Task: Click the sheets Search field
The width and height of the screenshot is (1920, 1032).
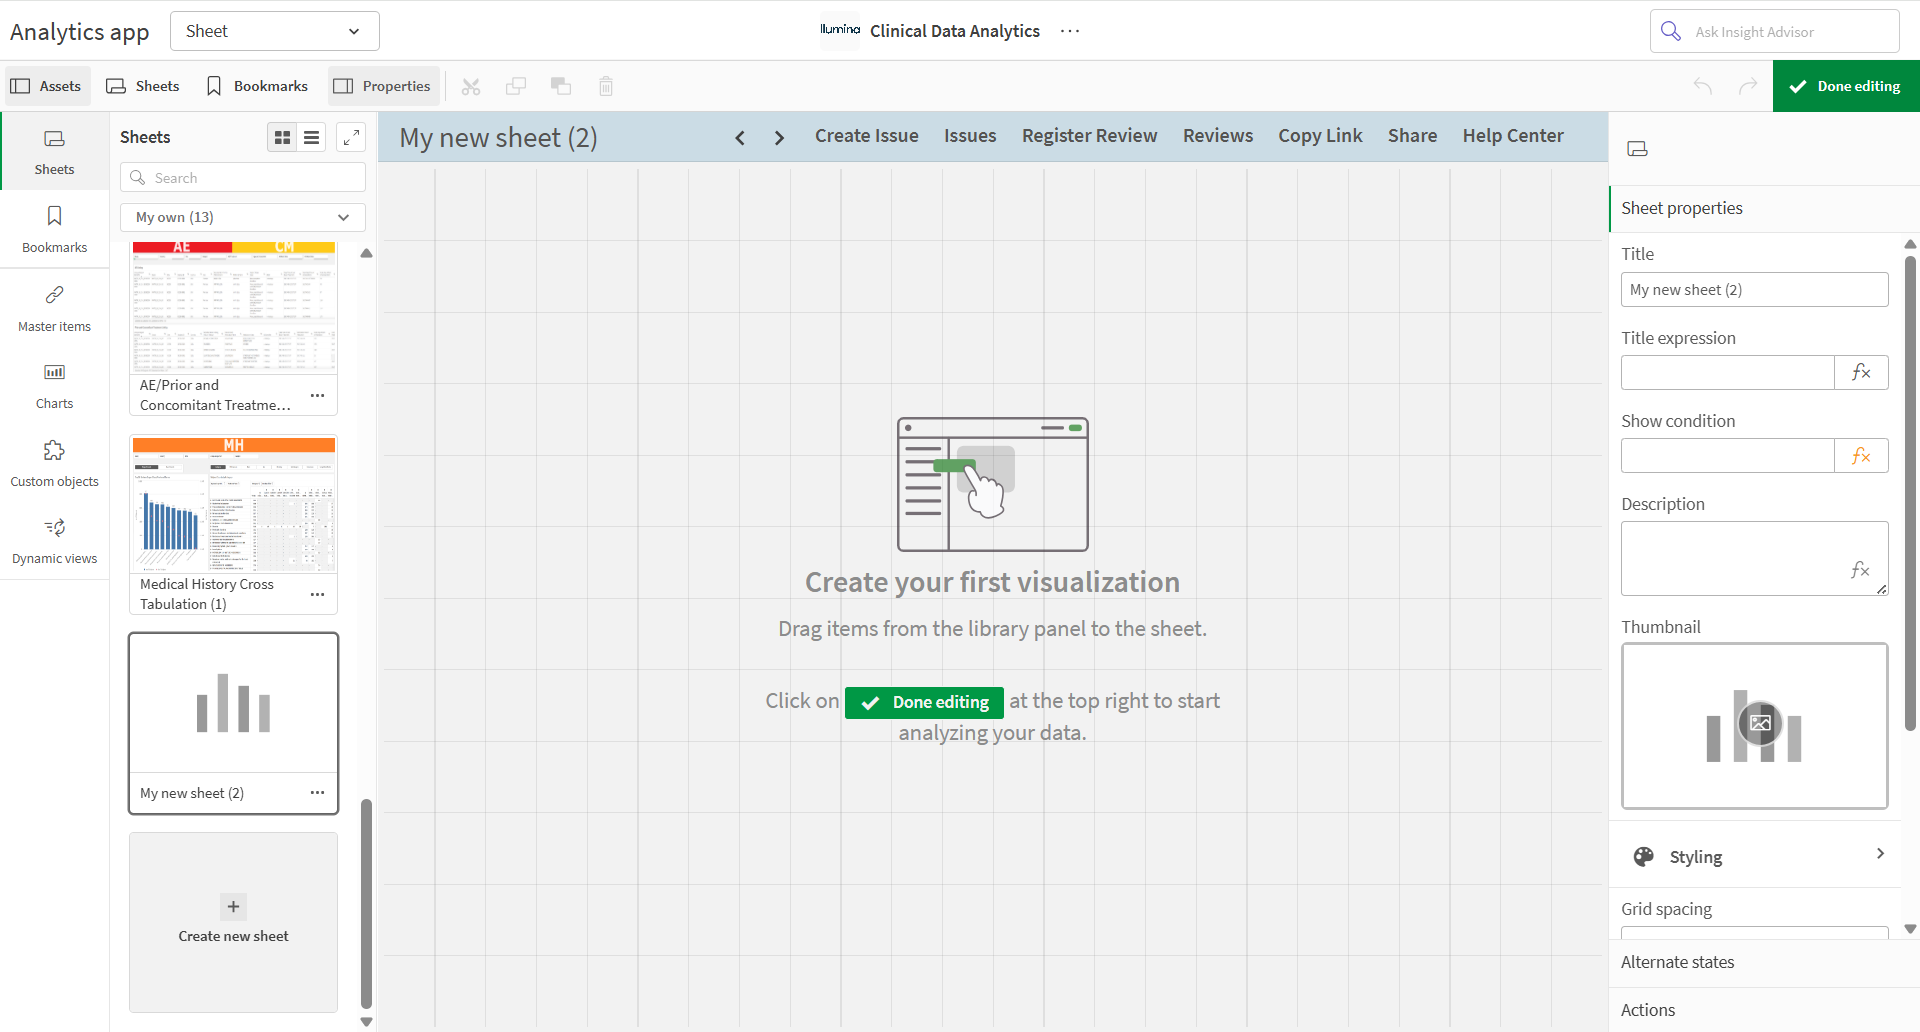Action: point(243,177)
